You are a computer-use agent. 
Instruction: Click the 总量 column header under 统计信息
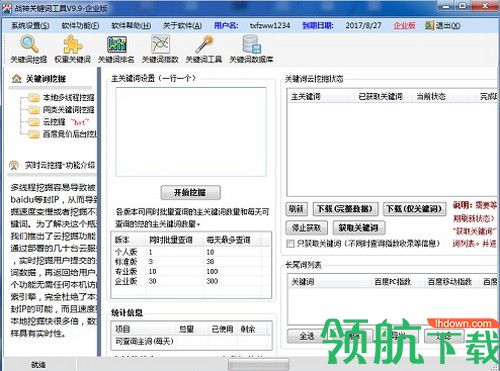pos(186,329)
